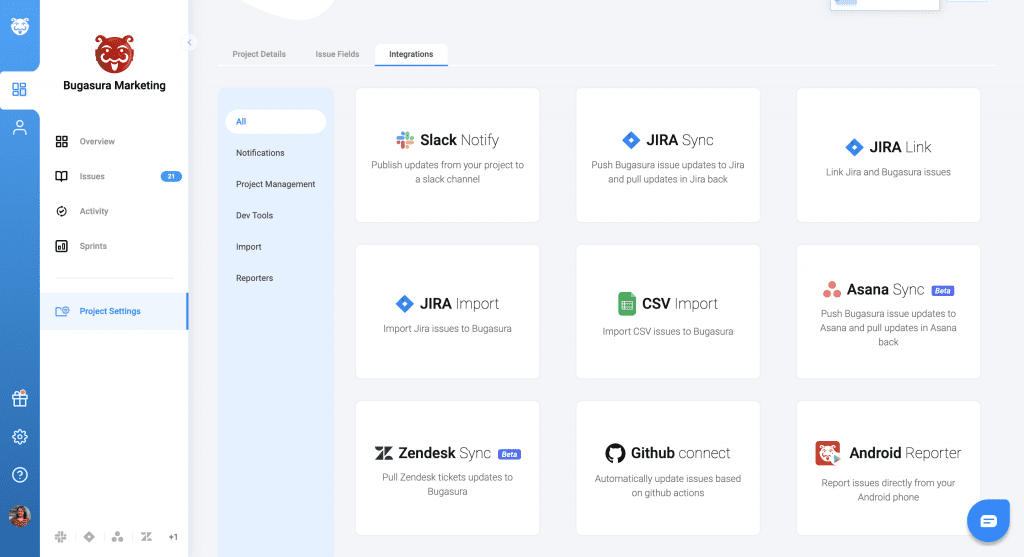This screenshot has height=557, width=1024.
Task: Filter integrations by Notifications
Action: coord(260,153)
